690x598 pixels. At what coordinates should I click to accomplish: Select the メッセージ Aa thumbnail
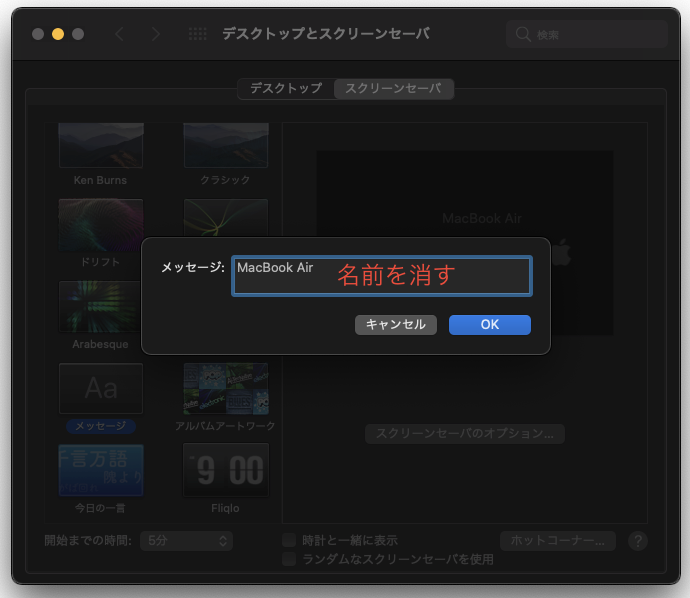pos(101,389)
